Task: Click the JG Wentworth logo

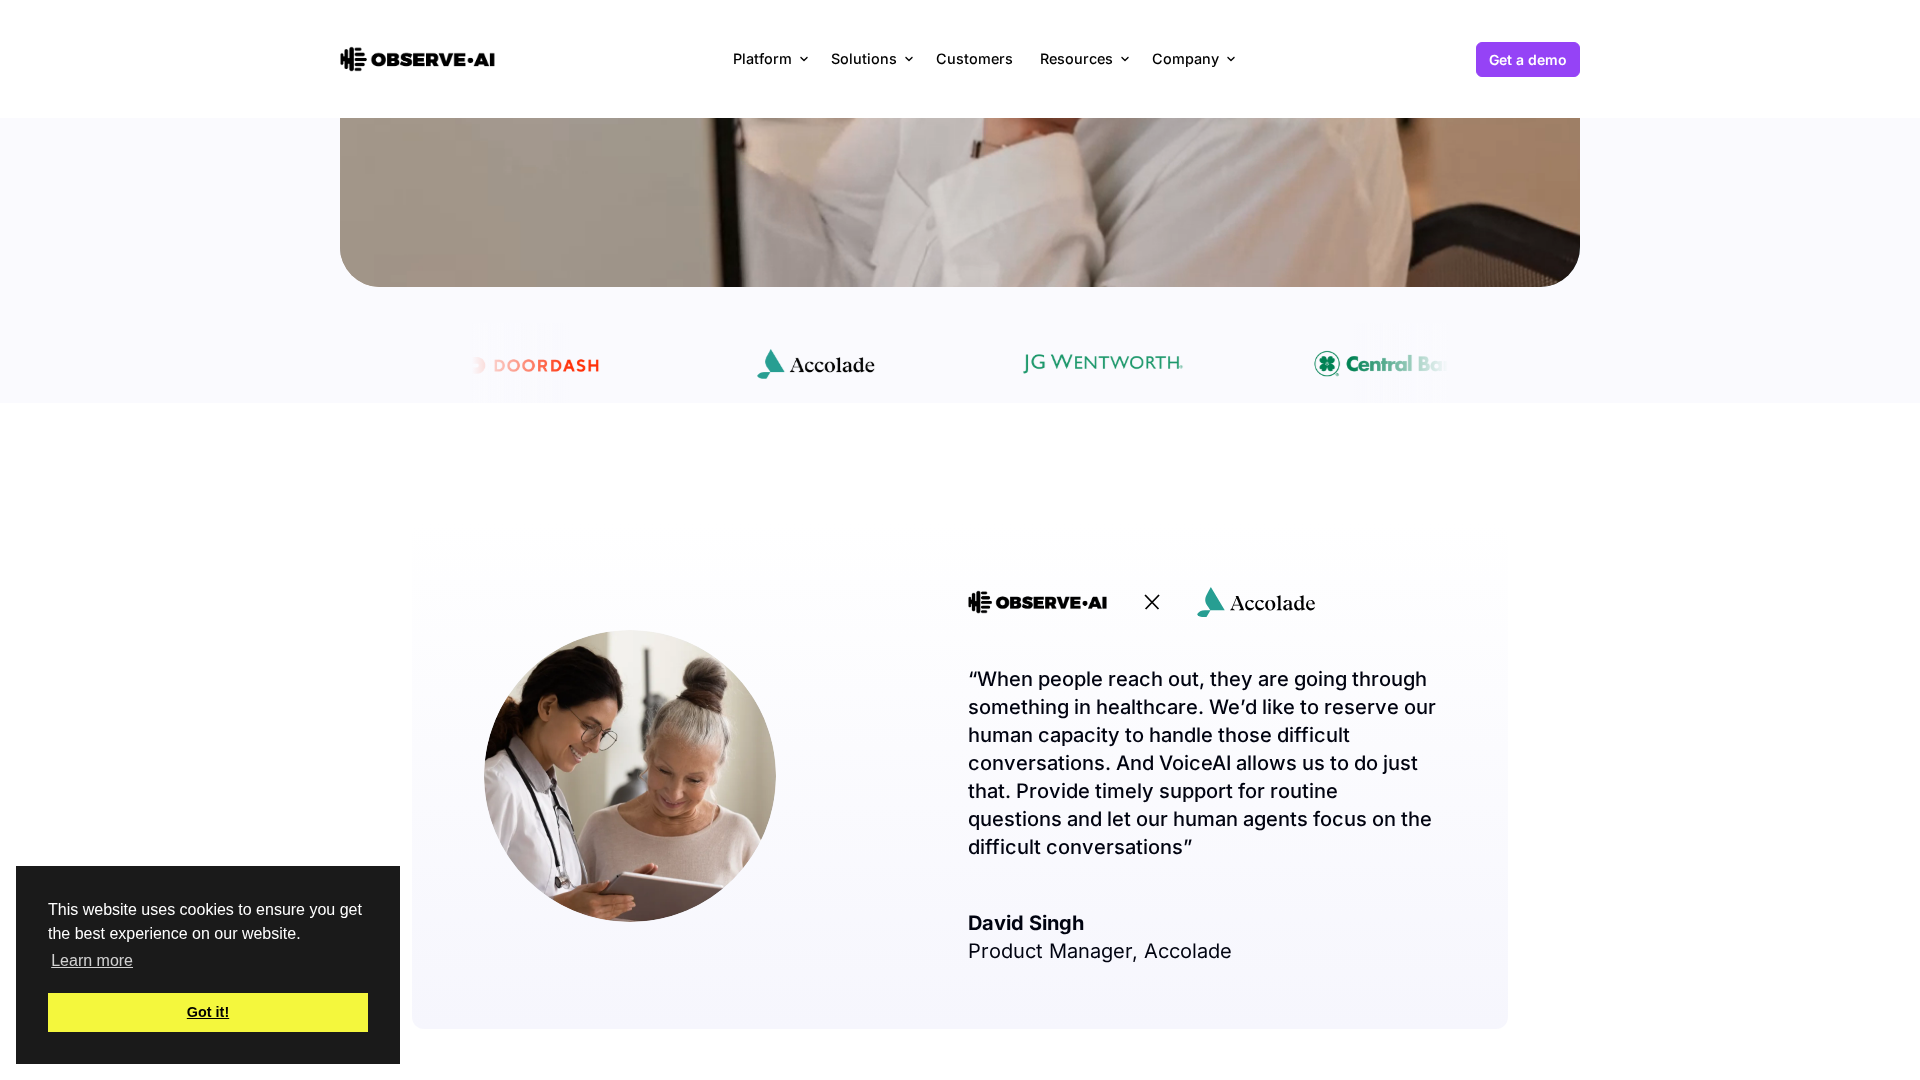Action: coord(1103,363)
